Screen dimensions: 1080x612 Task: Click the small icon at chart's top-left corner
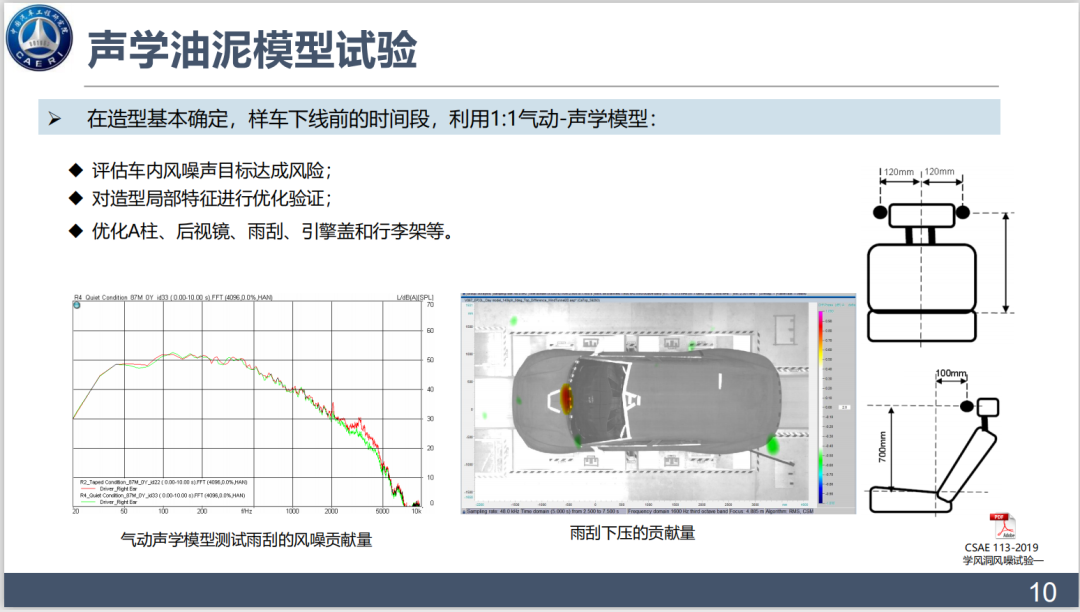[x=77, y=306]
